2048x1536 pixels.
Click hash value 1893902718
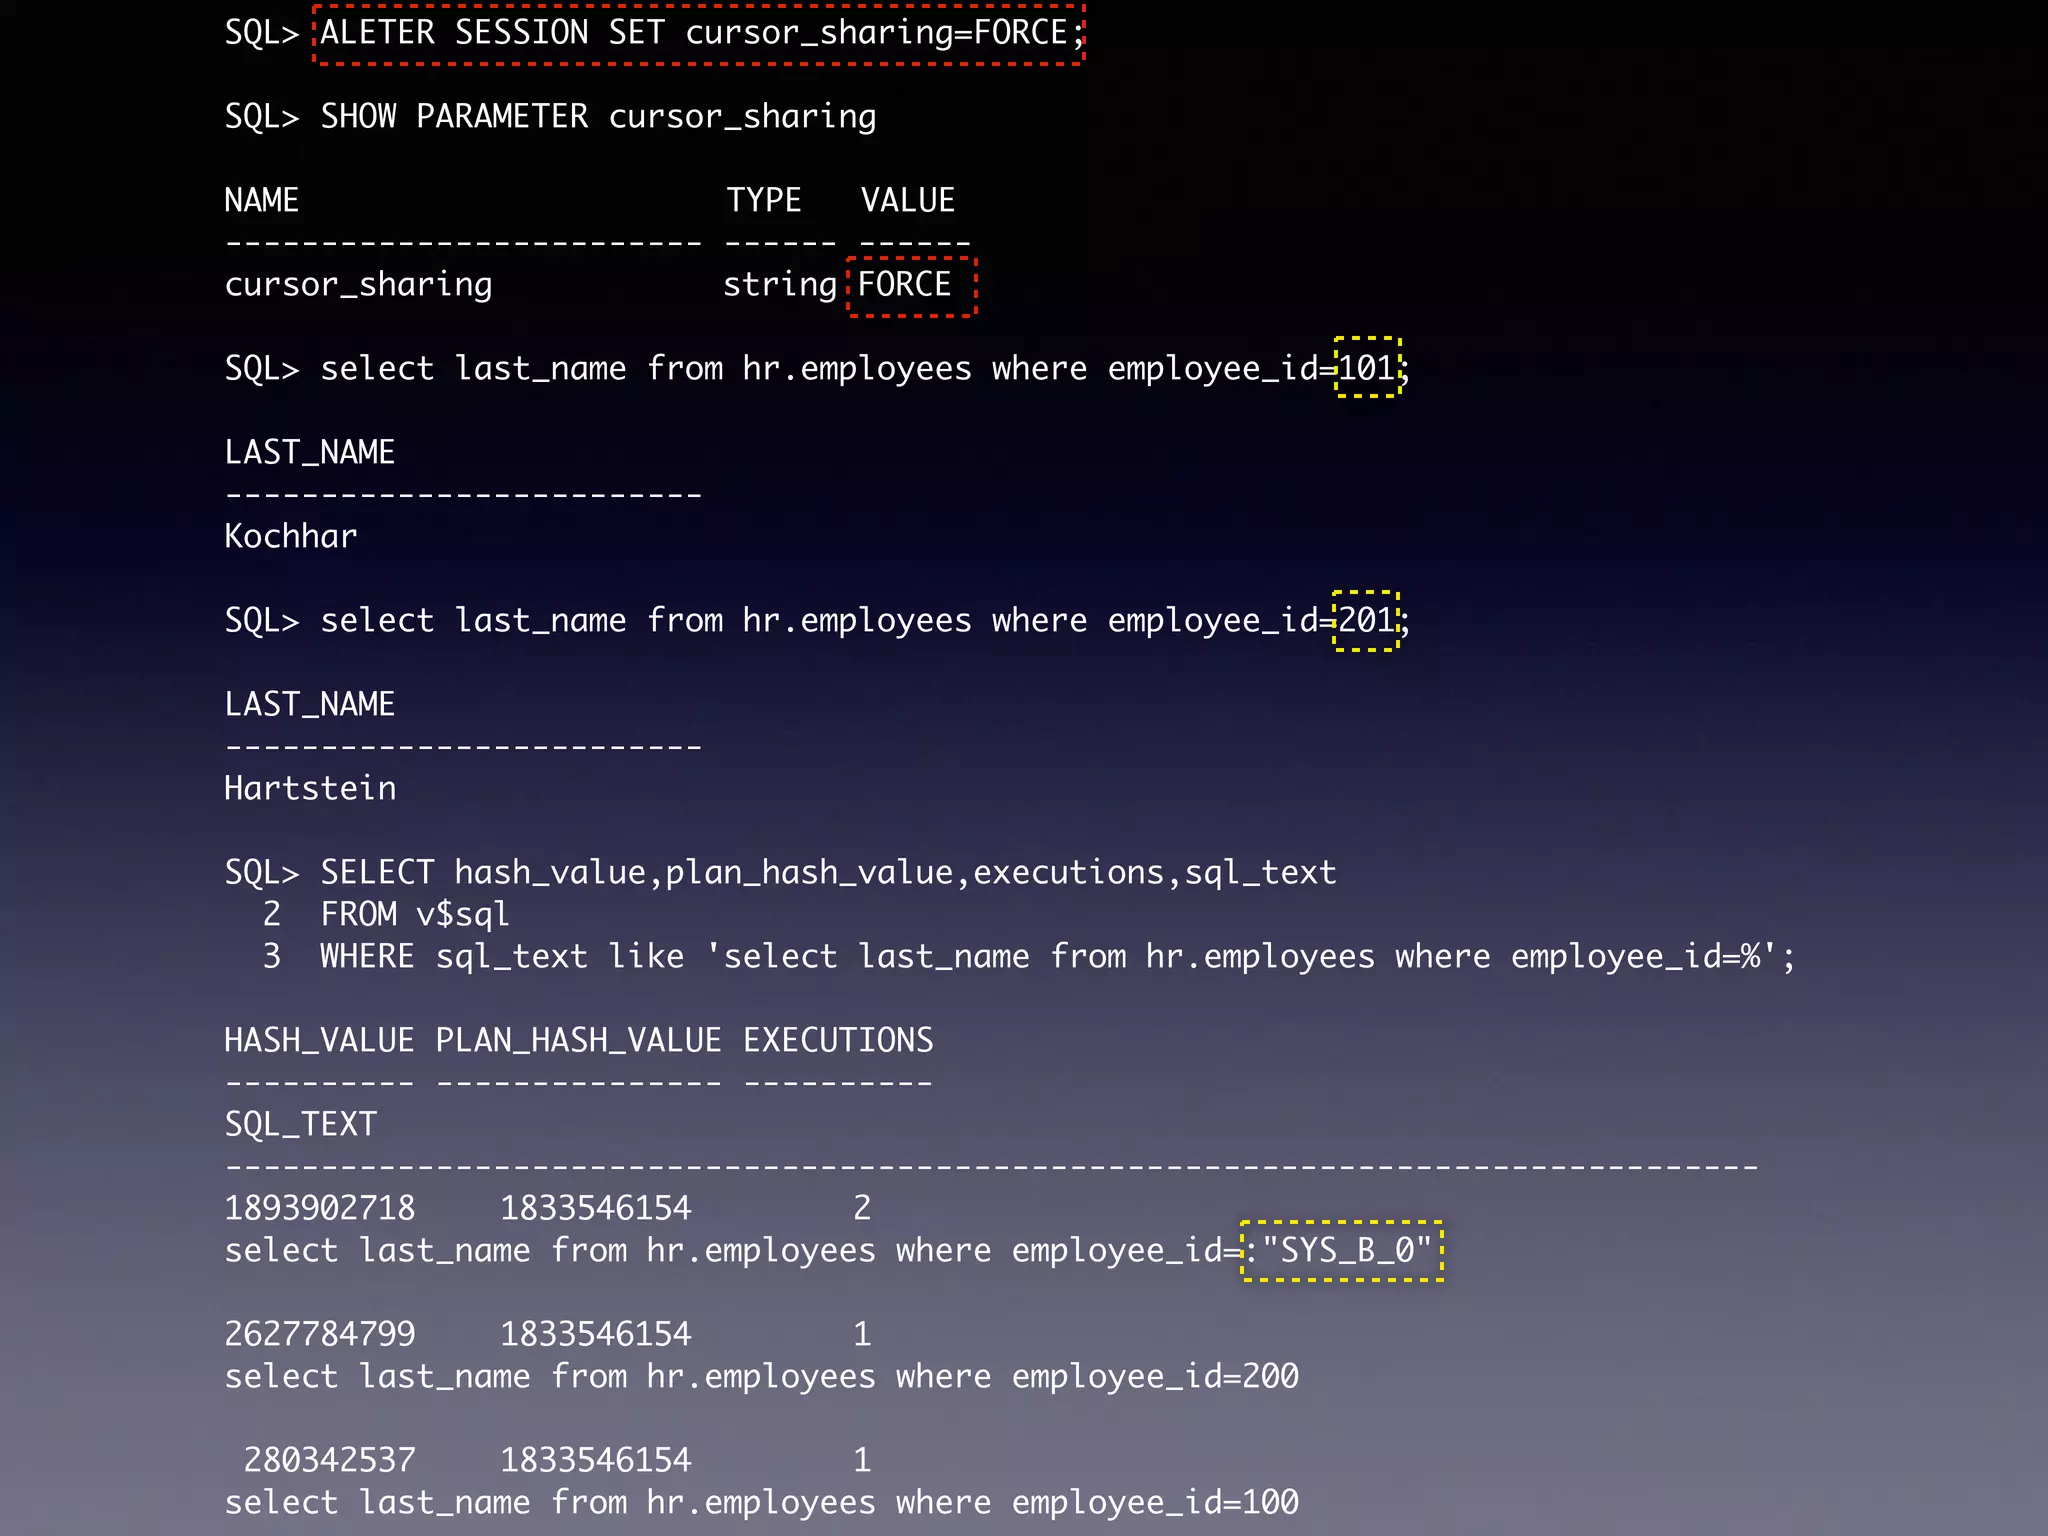point(320,1208)
